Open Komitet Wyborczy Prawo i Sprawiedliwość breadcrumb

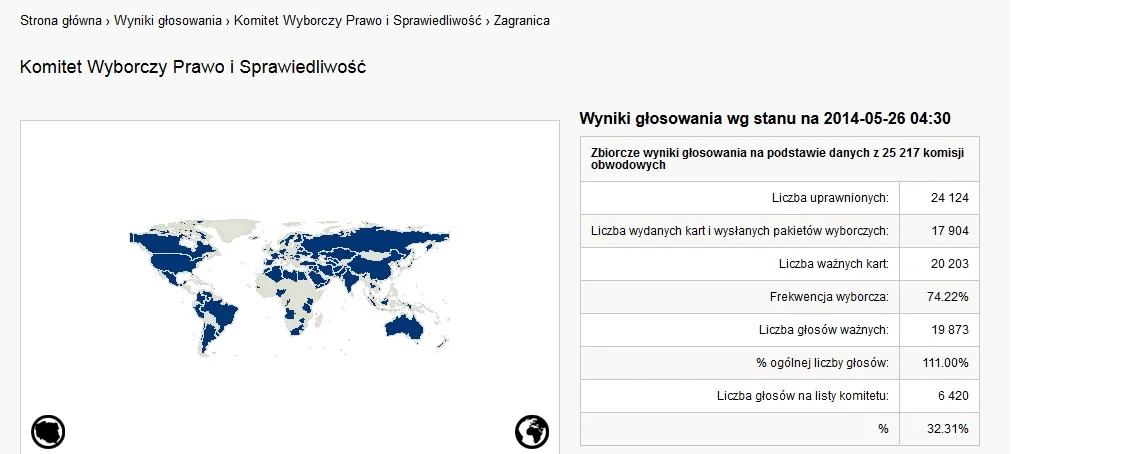click(x=358, y=21)
